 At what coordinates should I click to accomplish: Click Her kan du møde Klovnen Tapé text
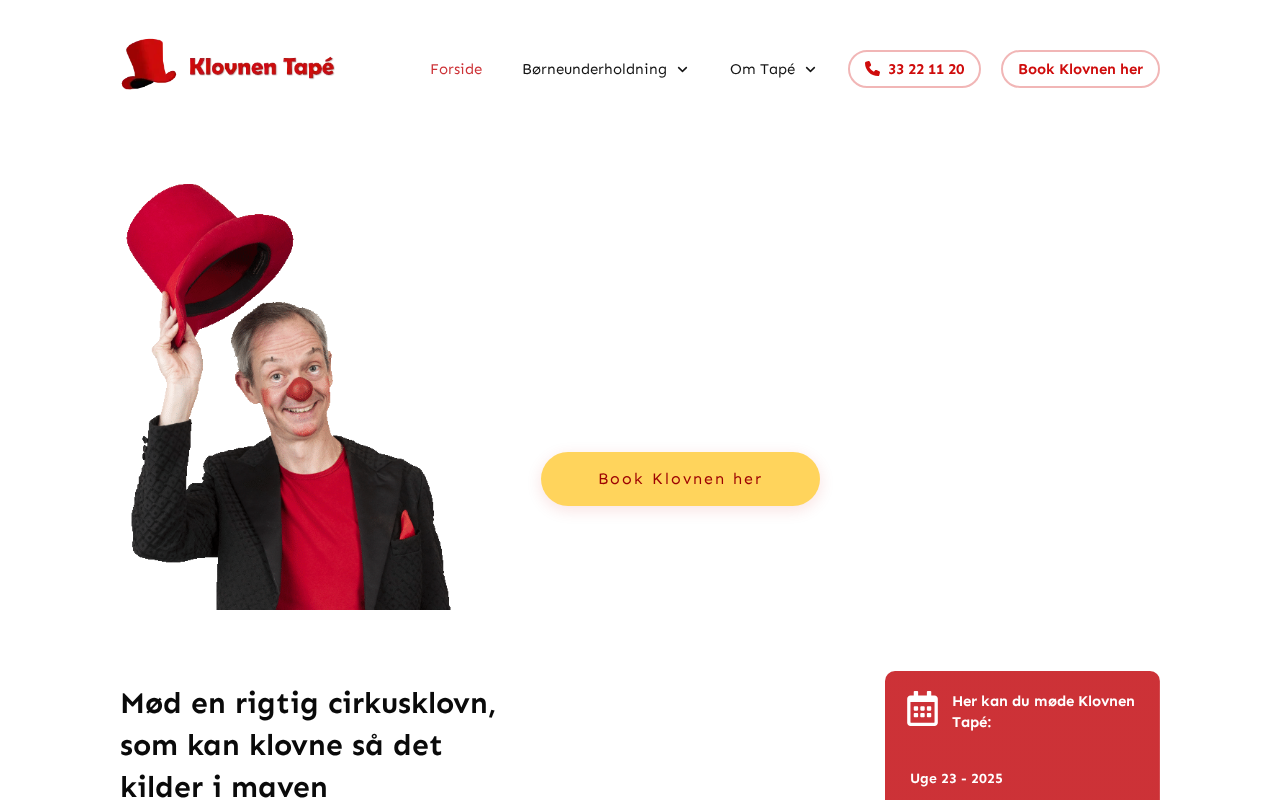pyautogui.click(x=1043, y=711)
